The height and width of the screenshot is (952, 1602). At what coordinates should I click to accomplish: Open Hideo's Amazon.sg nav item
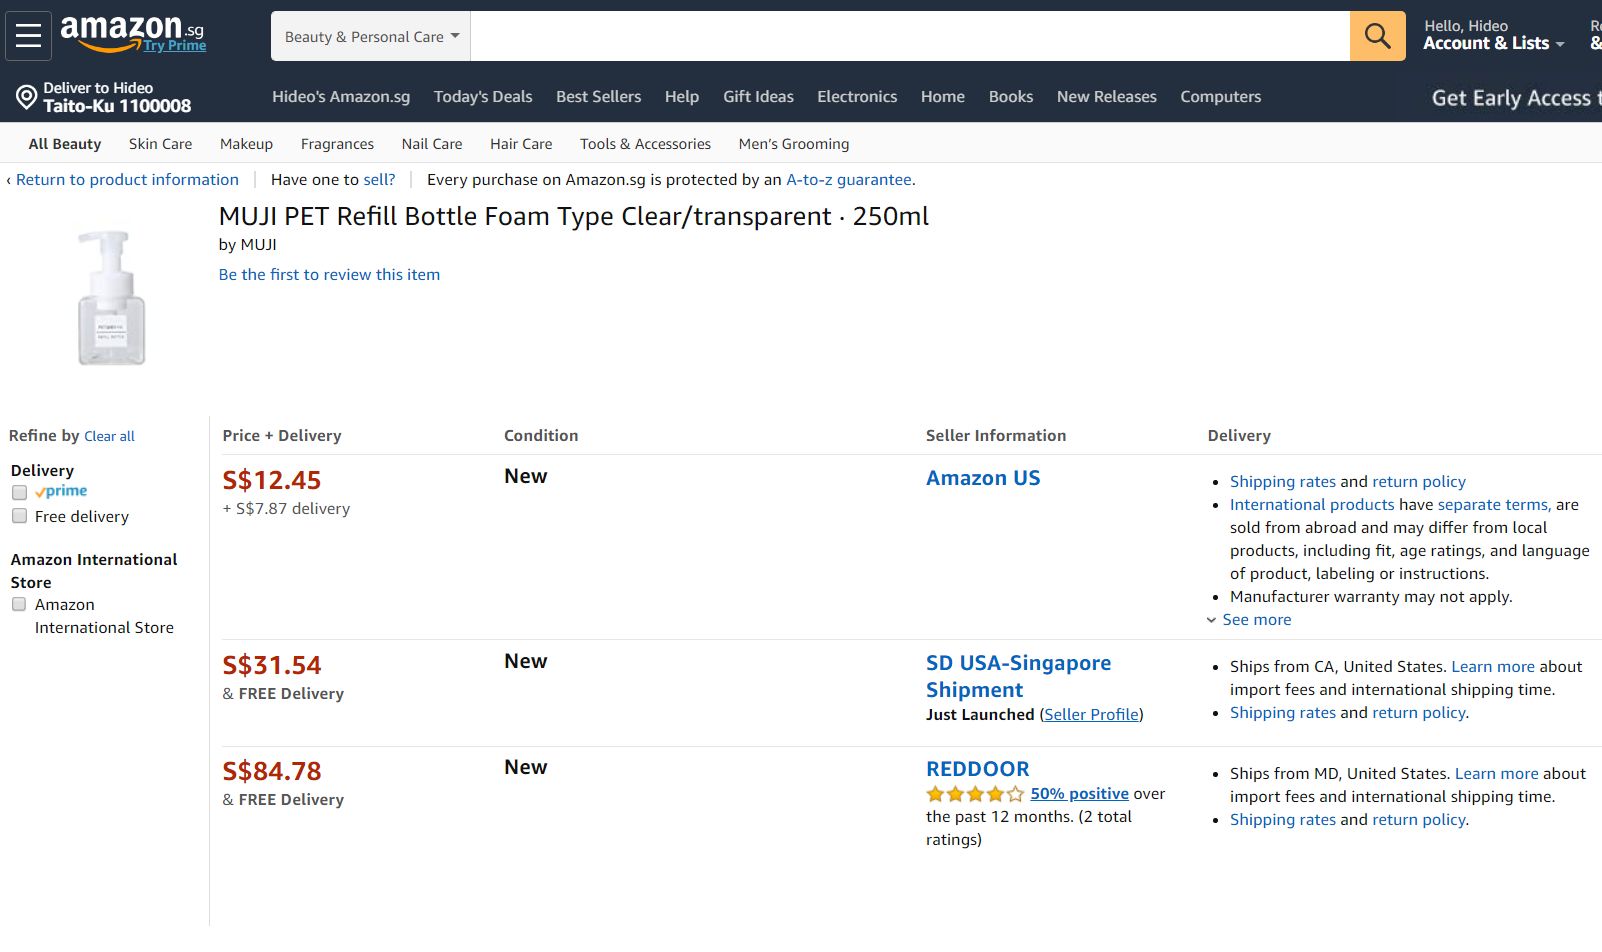point(341,97)
